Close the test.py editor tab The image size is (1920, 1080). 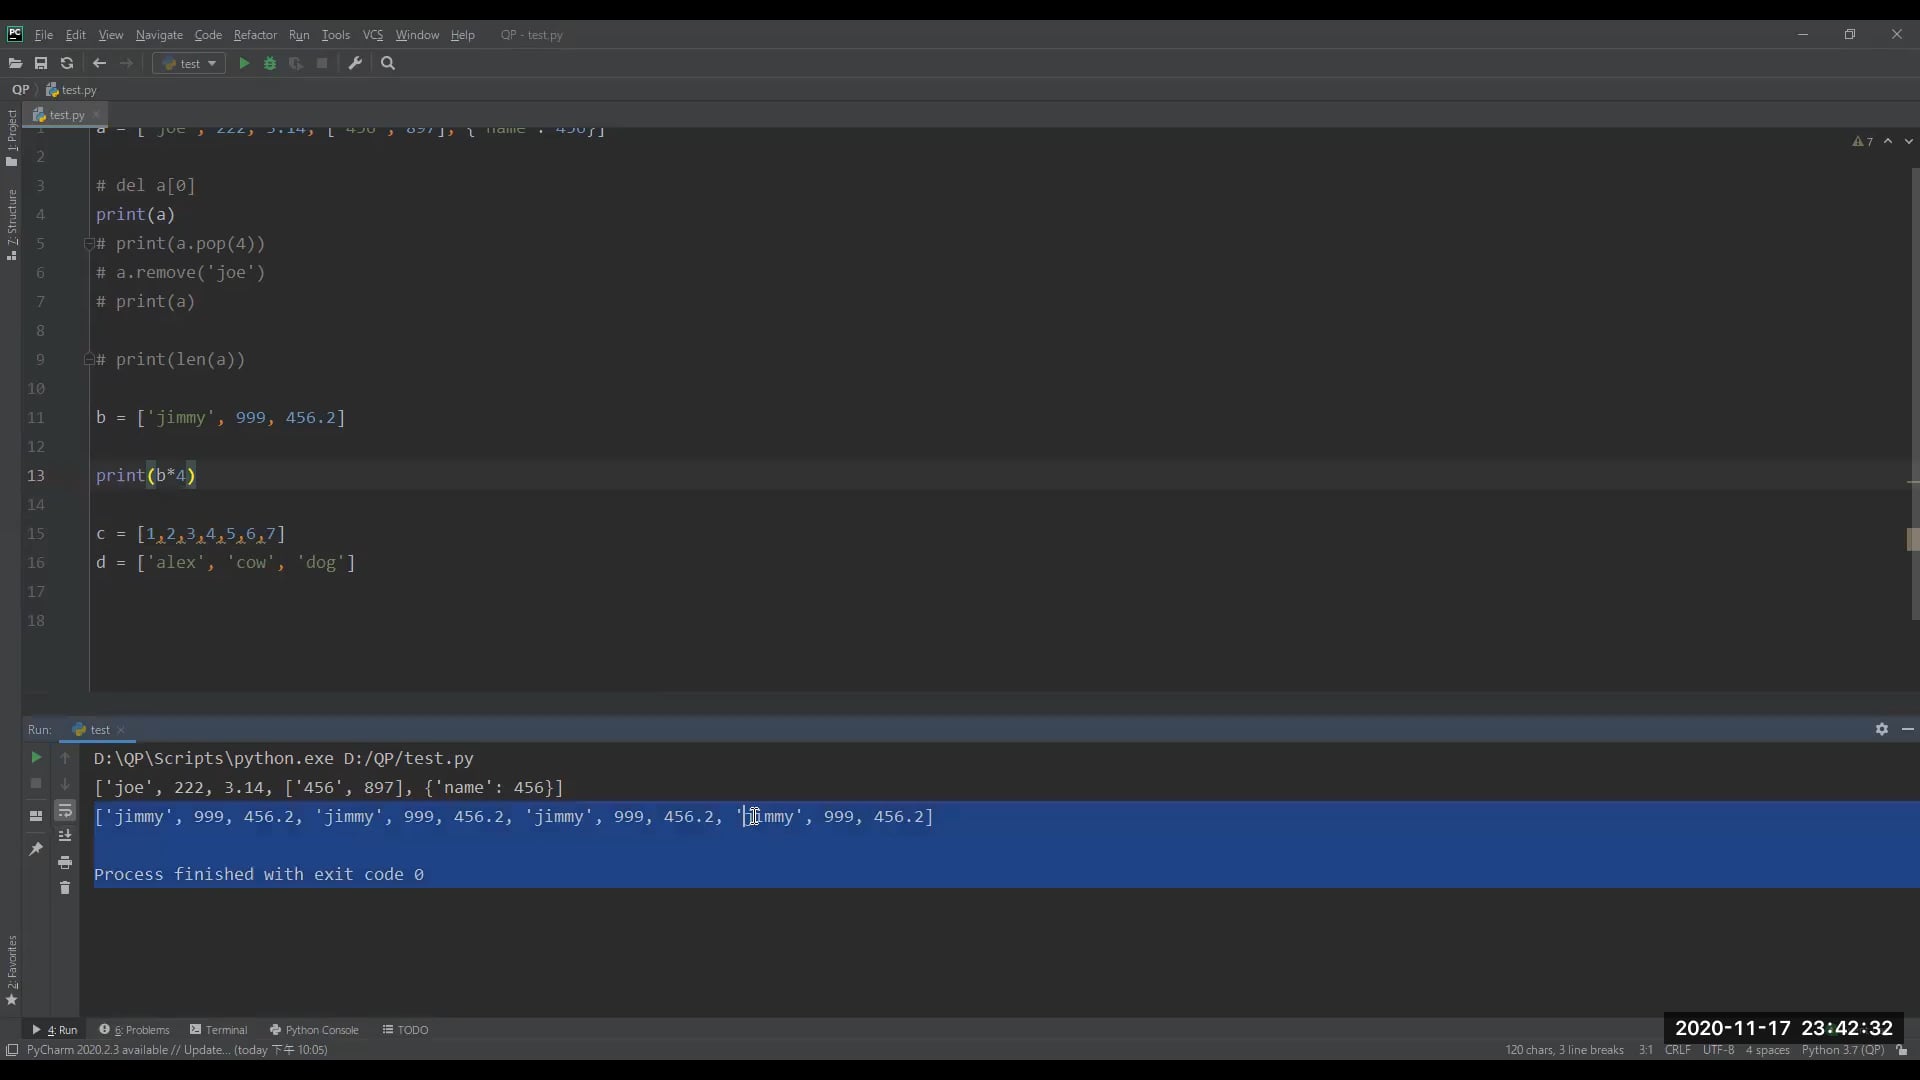97,115
